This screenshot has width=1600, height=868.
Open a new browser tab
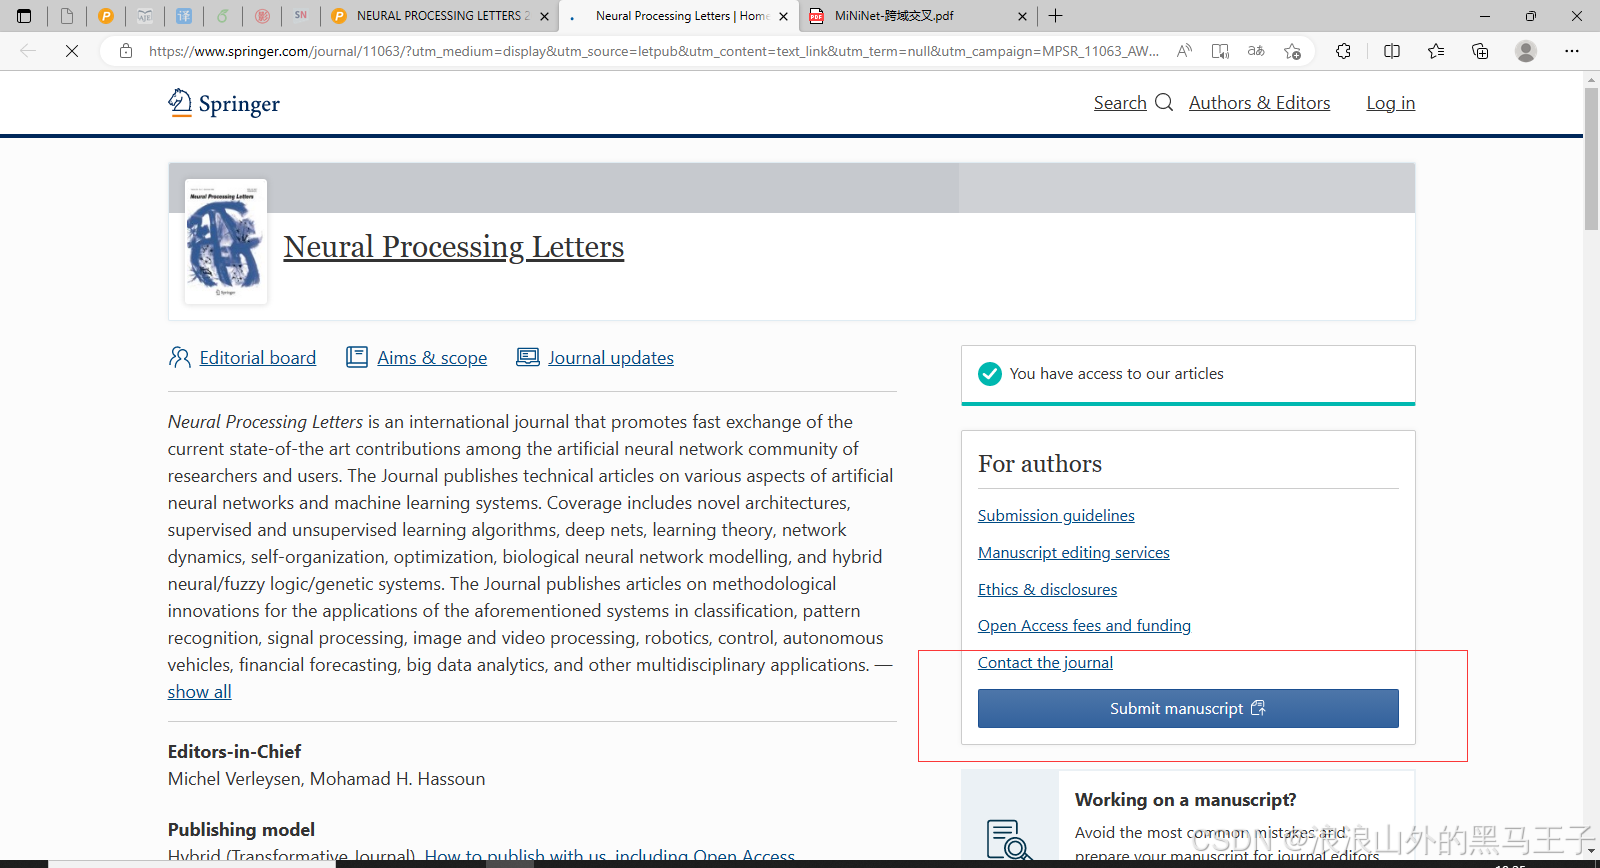pos(1056,16)
